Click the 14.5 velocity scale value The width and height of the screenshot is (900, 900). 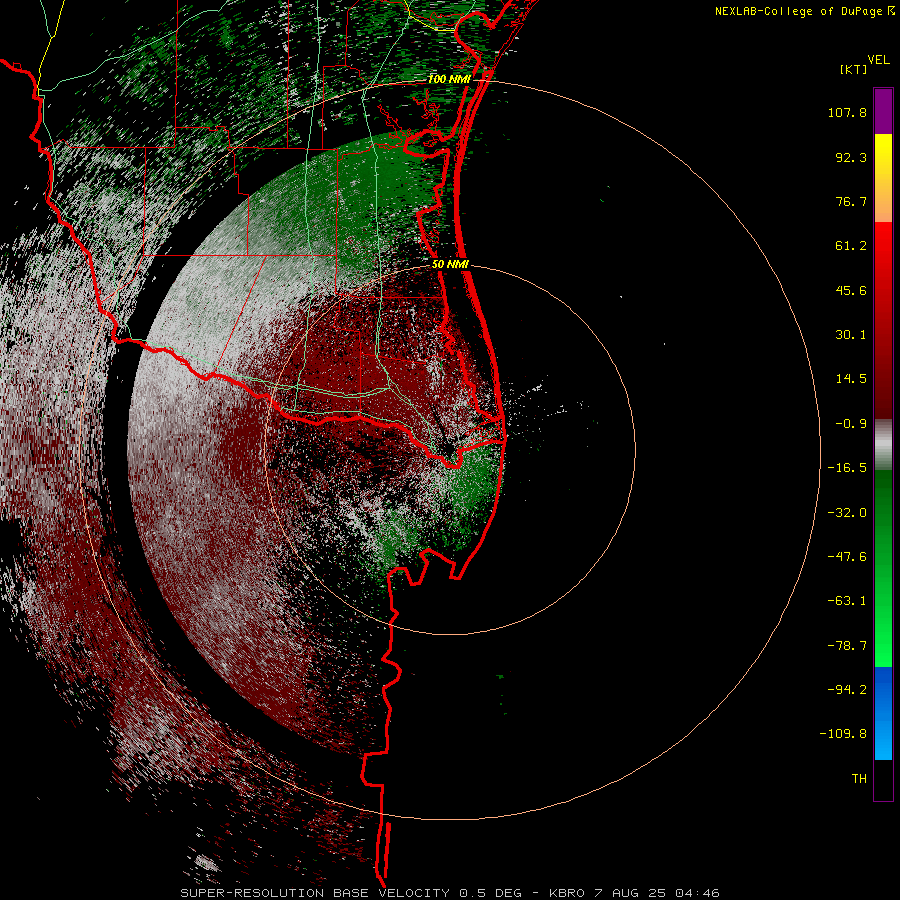tap(851, 379)
